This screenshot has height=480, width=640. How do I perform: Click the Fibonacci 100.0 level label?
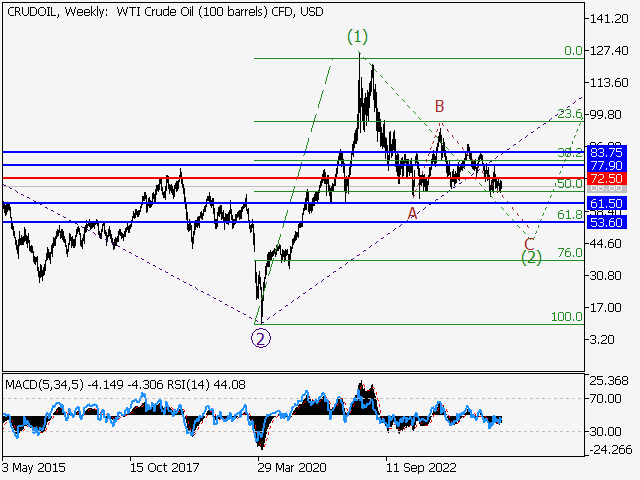[567, 316]
